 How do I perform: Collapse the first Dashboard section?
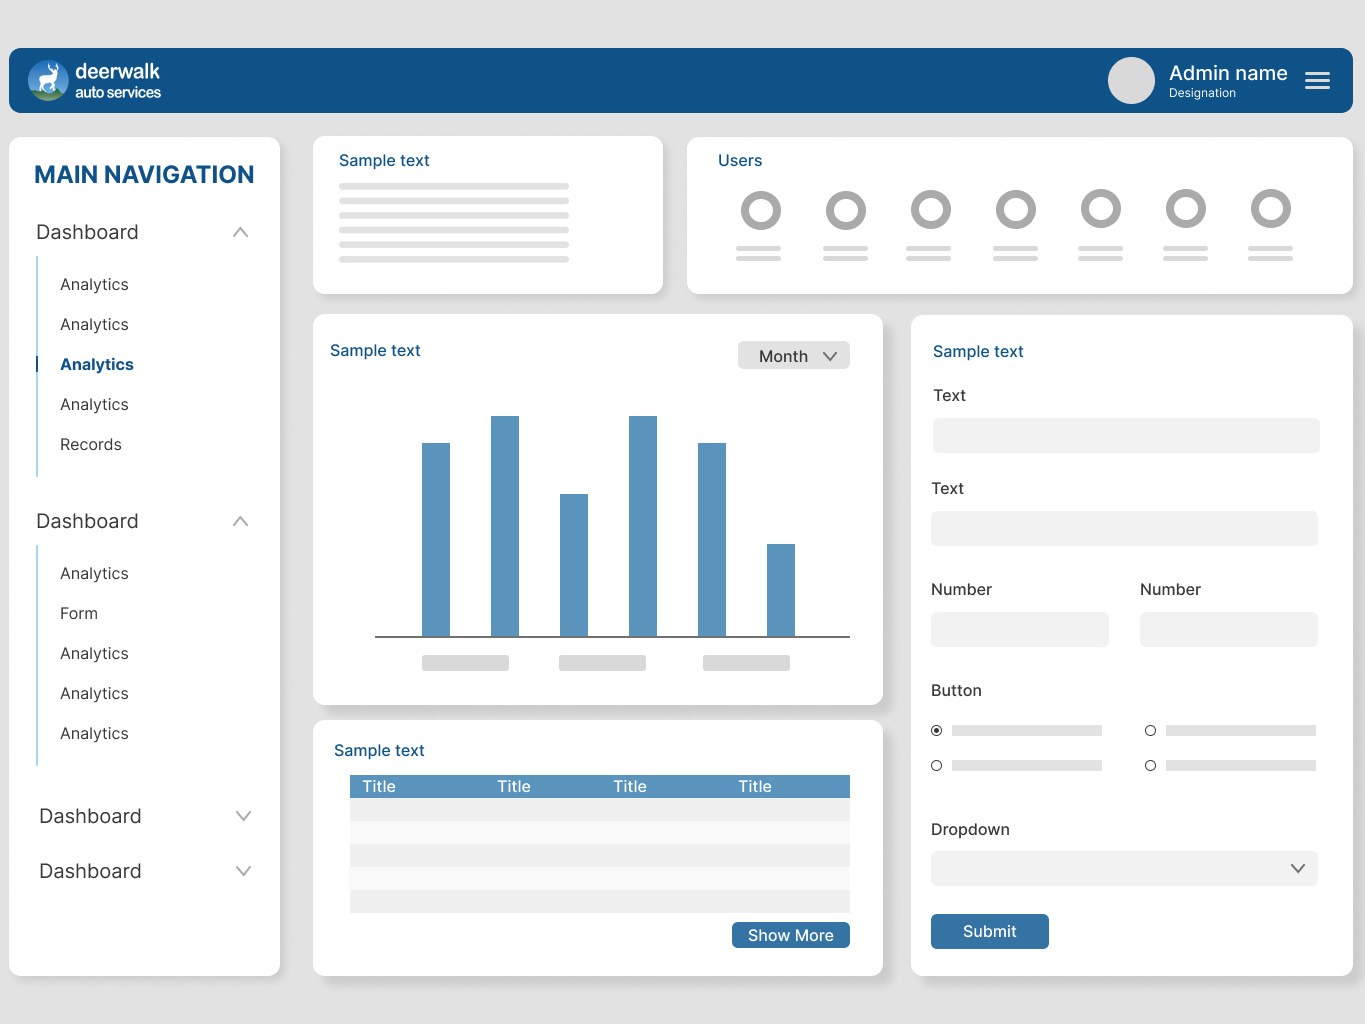[x=240, y=232]
